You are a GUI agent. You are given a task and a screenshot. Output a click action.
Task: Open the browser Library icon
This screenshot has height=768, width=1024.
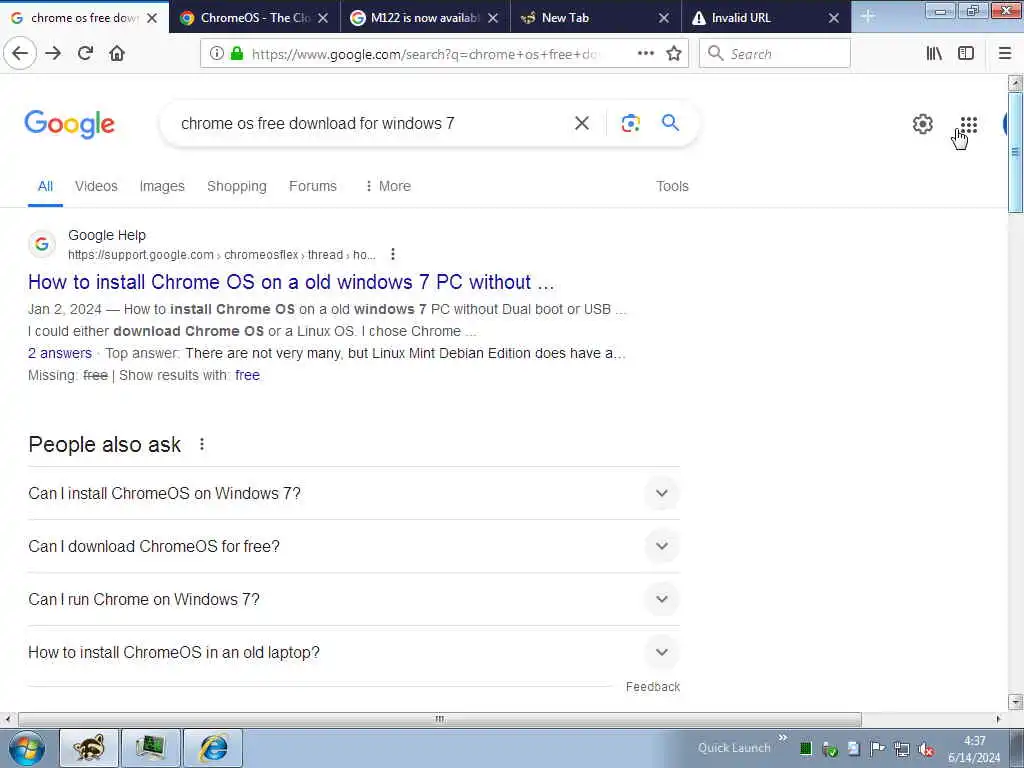coord(934,54)
